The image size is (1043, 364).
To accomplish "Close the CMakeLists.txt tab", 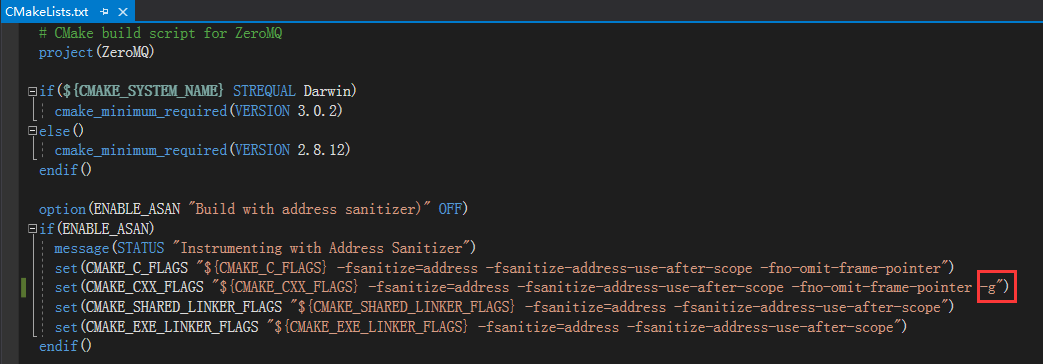I will [124, 11].
